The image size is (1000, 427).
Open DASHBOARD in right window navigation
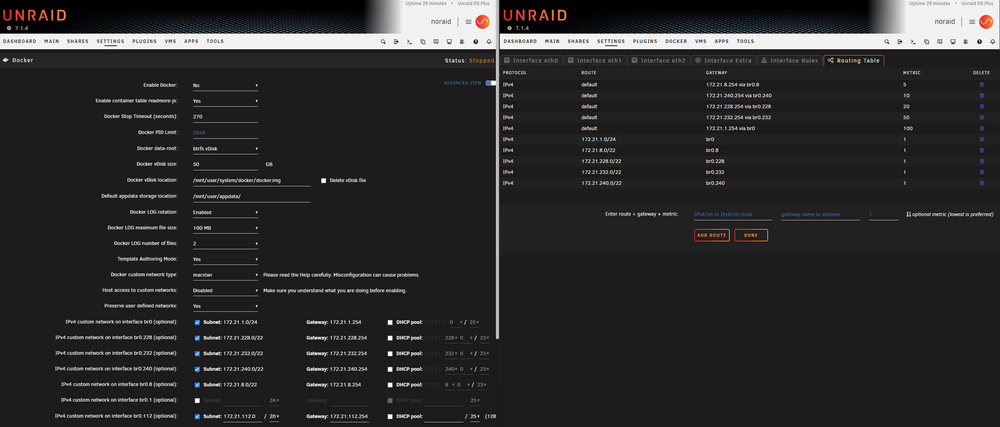point(520,41)
